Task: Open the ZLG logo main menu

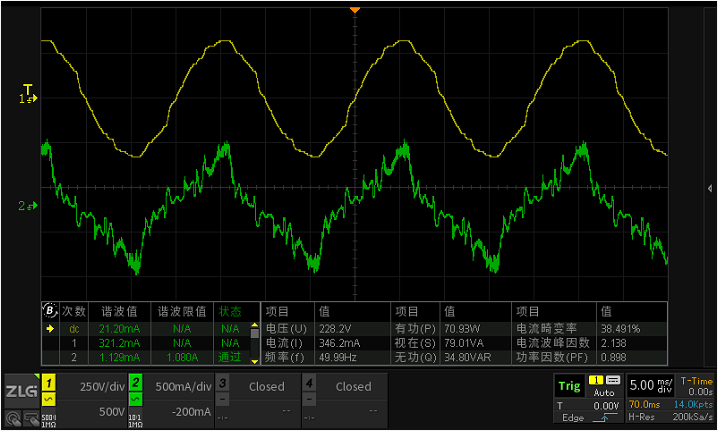Action: pos(22,391)
